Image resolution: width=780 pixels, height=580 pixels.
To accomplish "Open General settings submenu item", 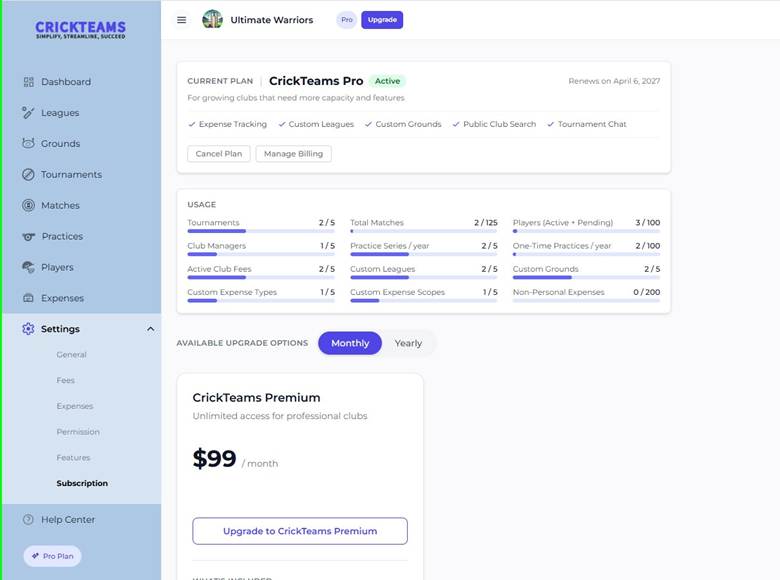I will click(72, 355).
